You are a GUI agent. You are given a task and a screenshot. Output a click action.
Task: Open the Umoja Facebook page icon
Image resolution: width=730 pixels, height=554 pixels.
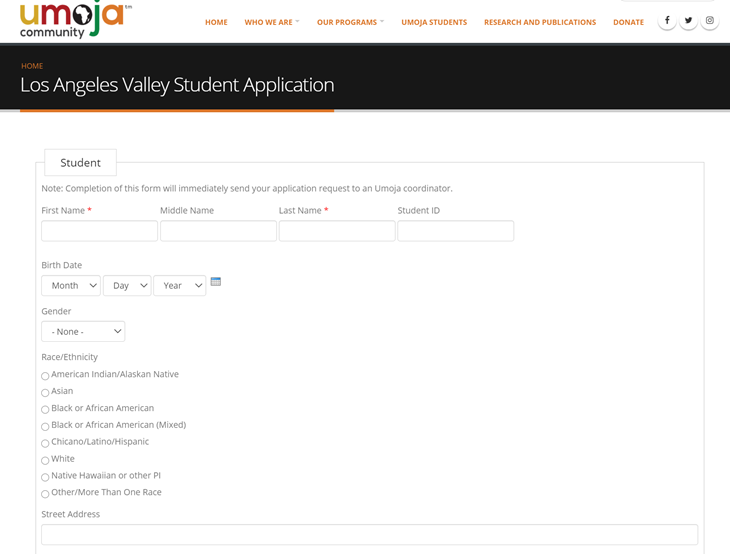(667, 20)
